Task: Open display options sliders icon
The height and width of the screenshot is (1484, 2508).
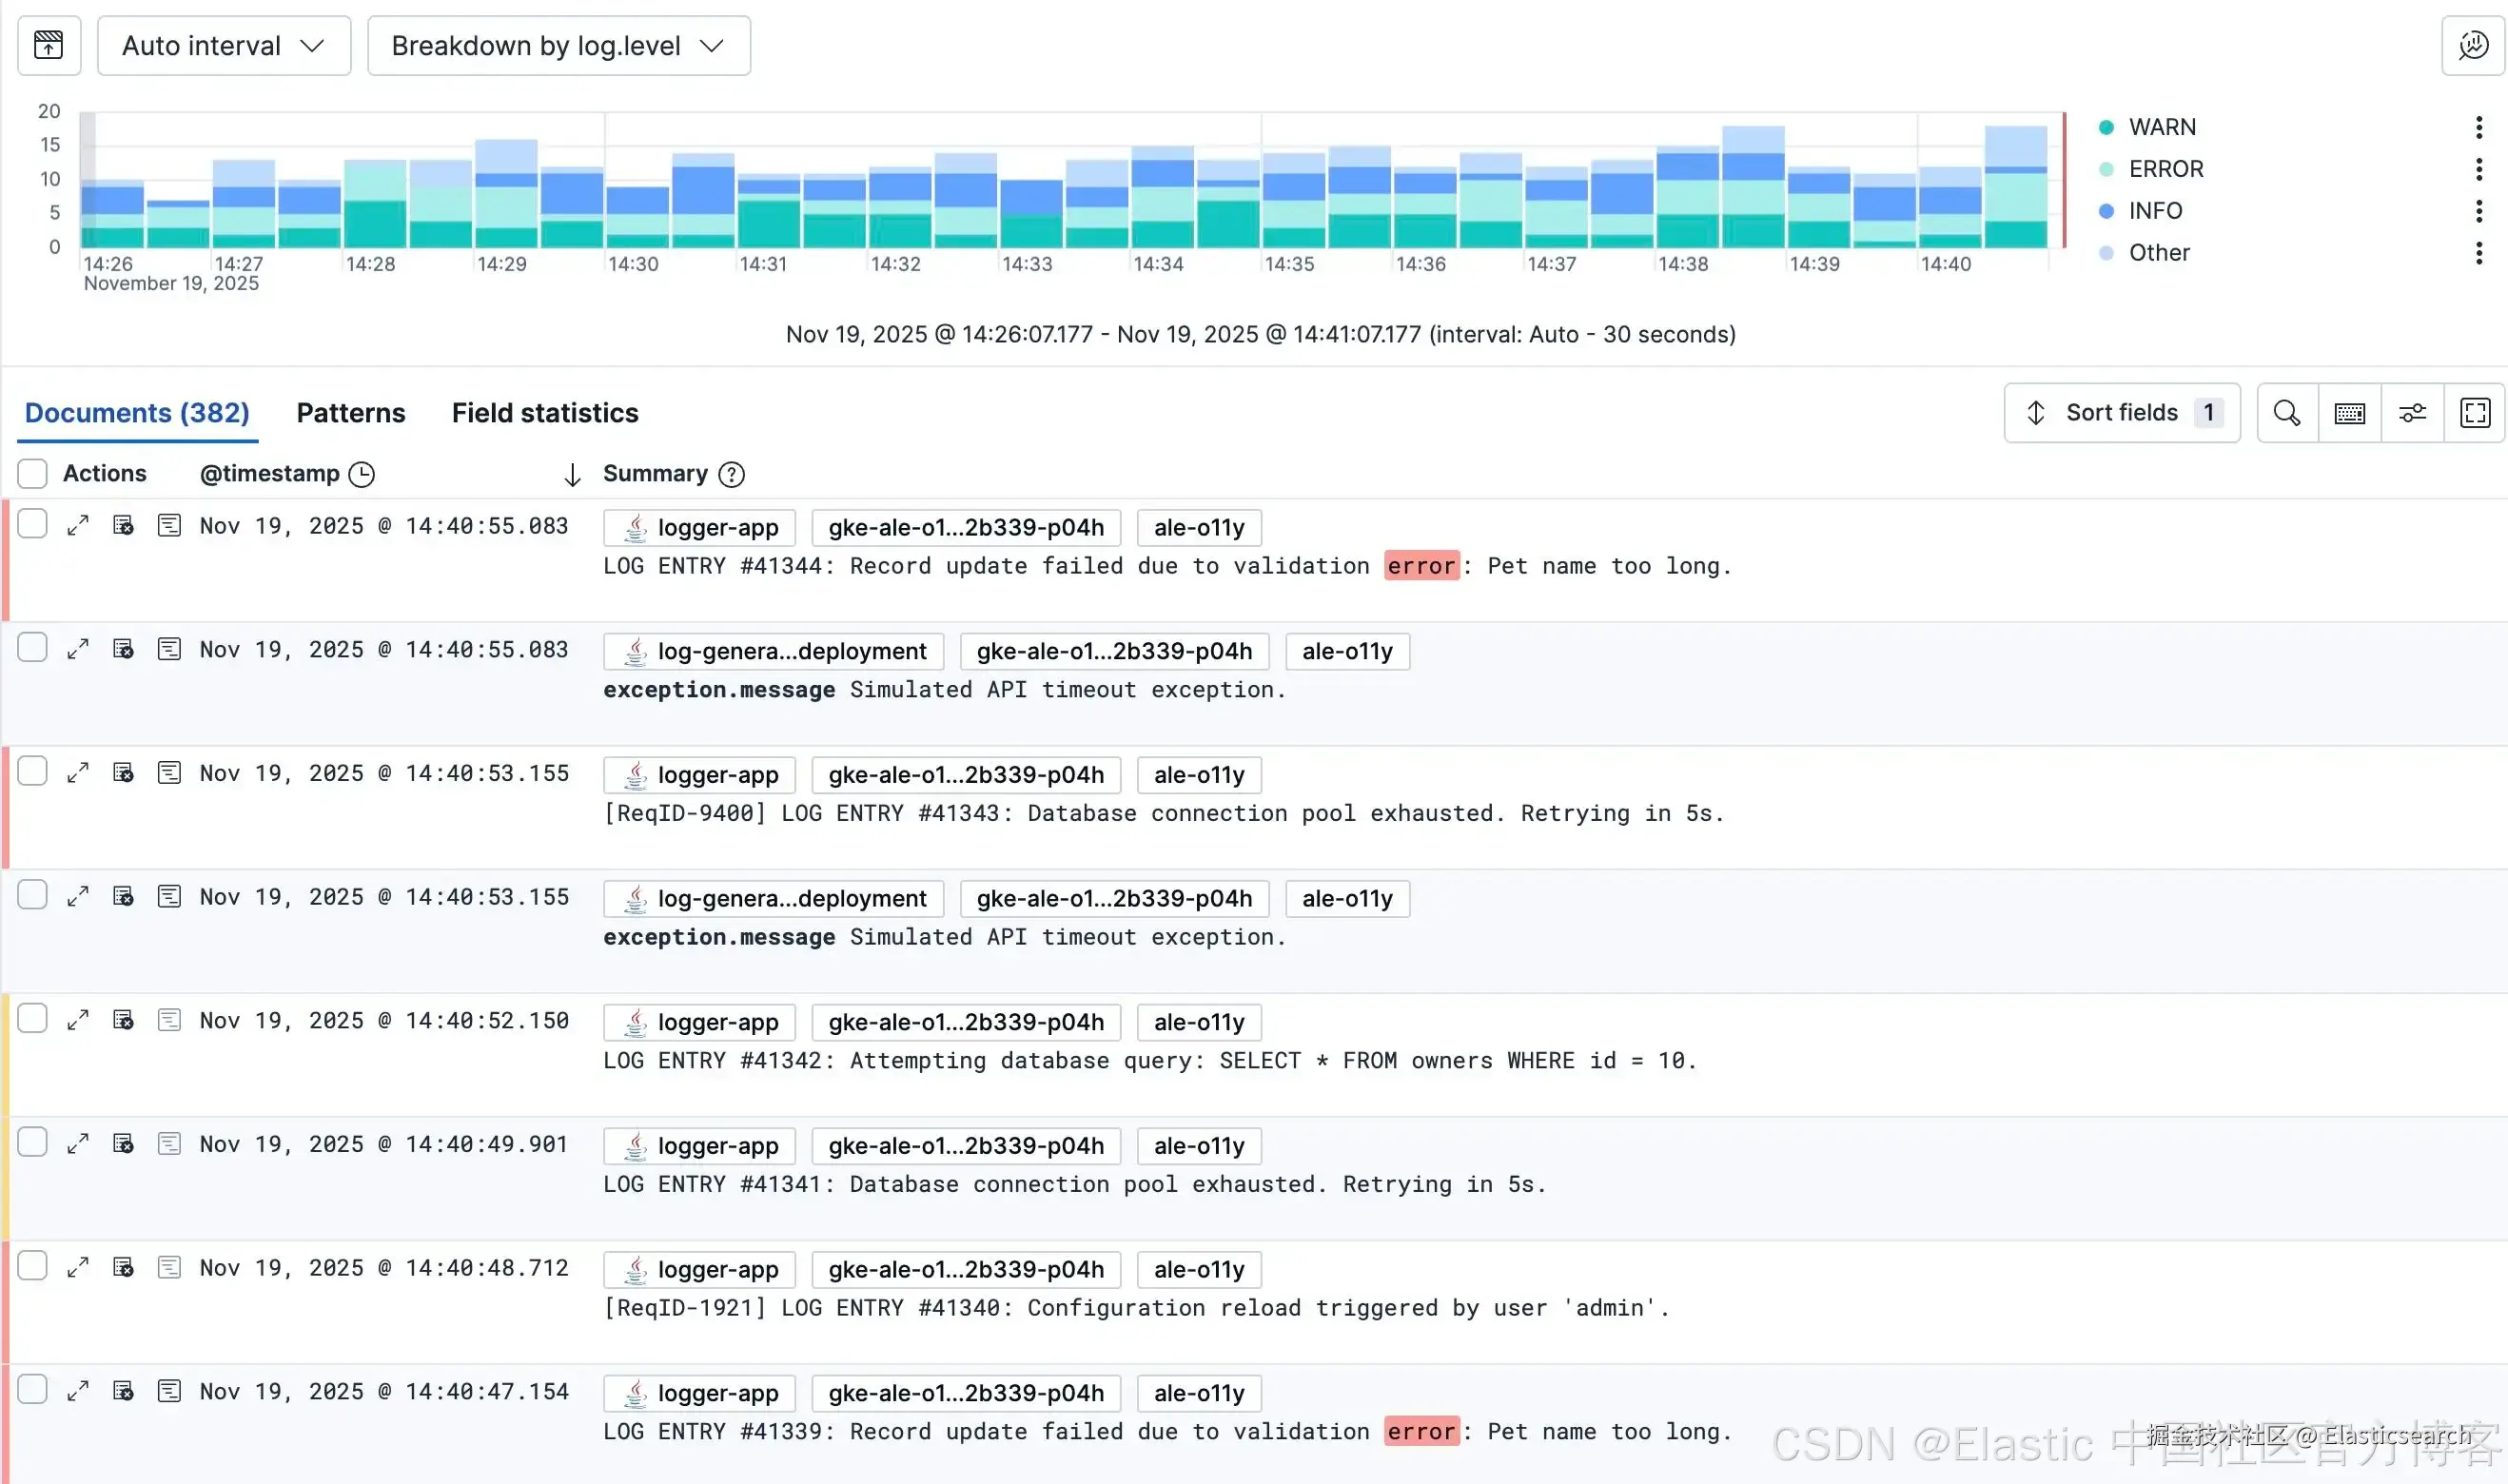Action: pyautogui.click(x=2411, y=412)
